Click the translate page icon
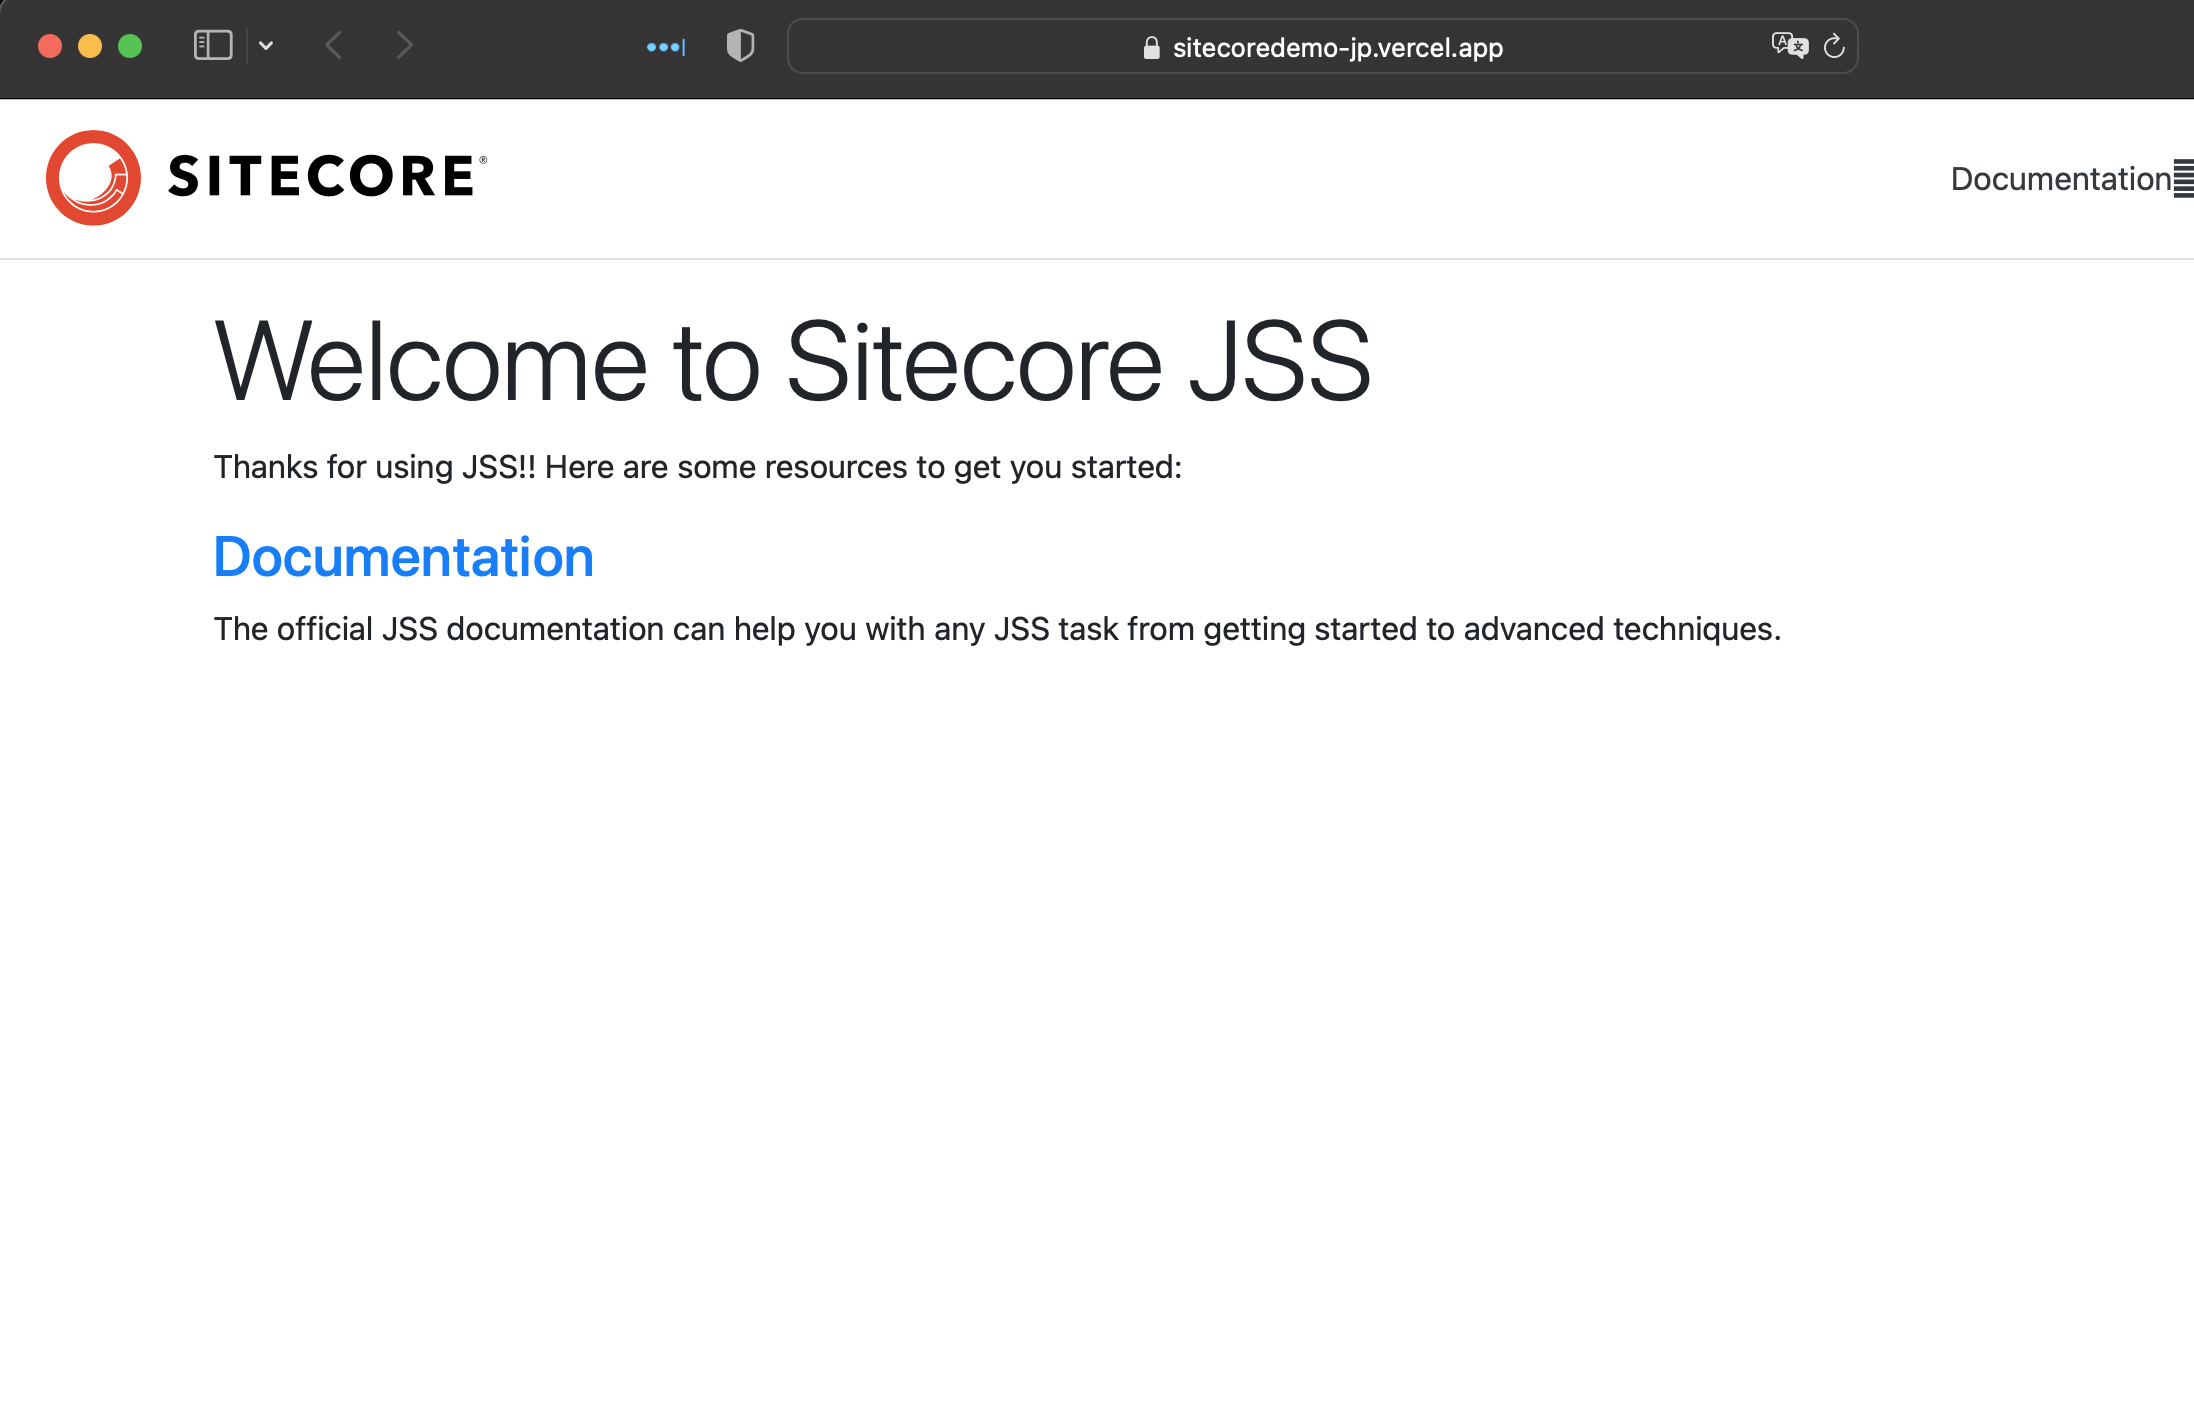This screenshot has height=1416, width=2194. (1789, 46)
